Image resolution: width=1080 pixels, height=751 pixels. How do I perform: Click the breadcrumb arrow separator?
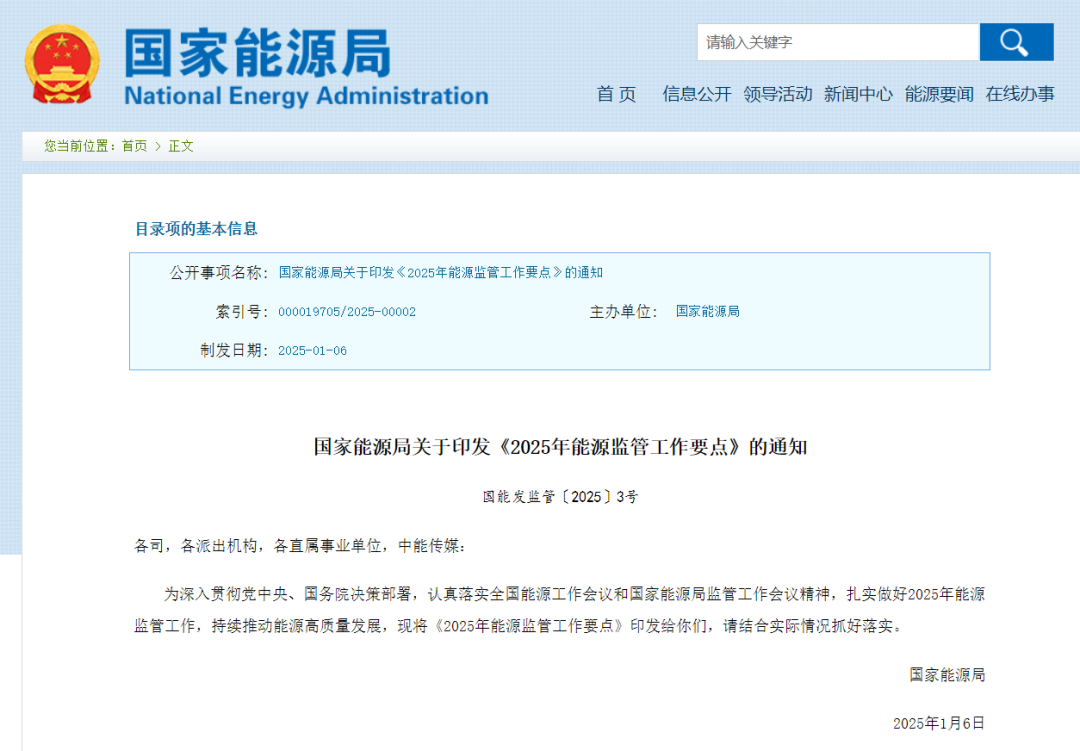(x=158, y=146)
